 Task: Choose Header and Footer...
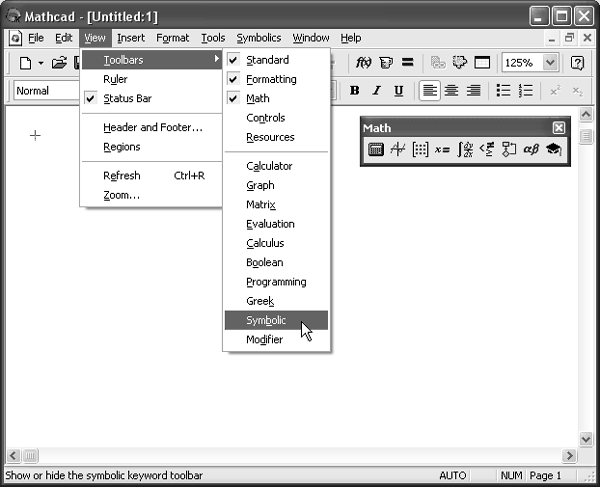(152, 127)
